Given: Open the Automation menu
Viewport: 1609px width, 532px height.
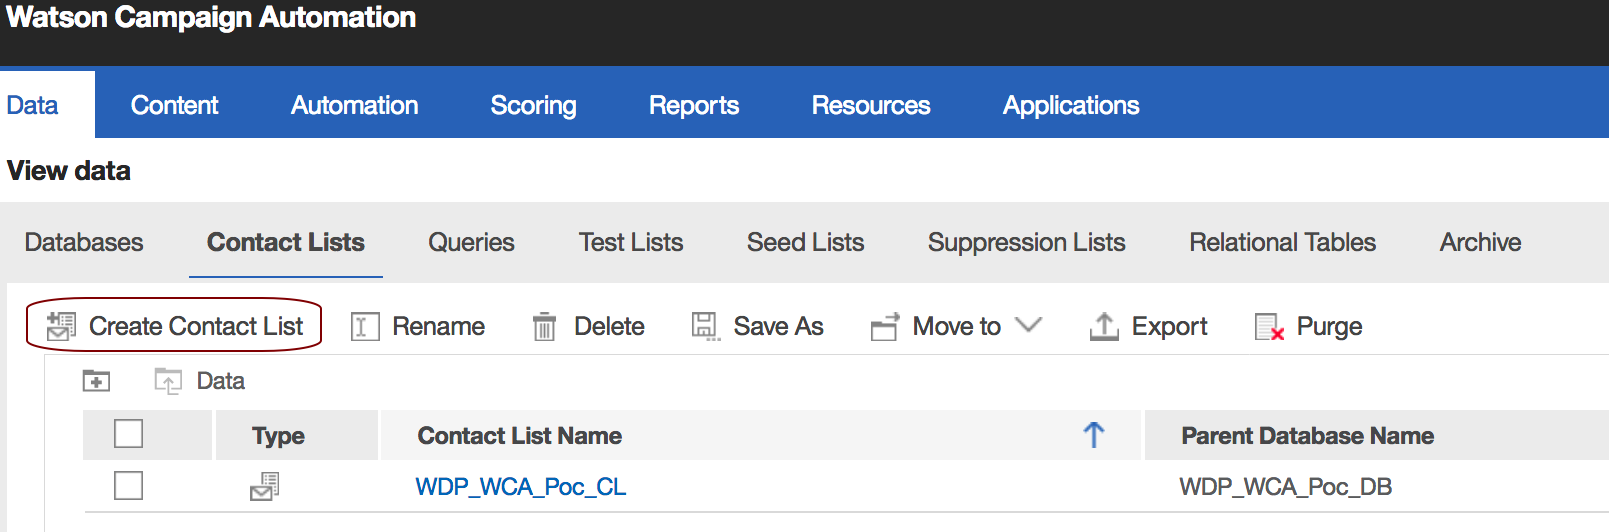Looking at the screenshot, I should (354, 105).
